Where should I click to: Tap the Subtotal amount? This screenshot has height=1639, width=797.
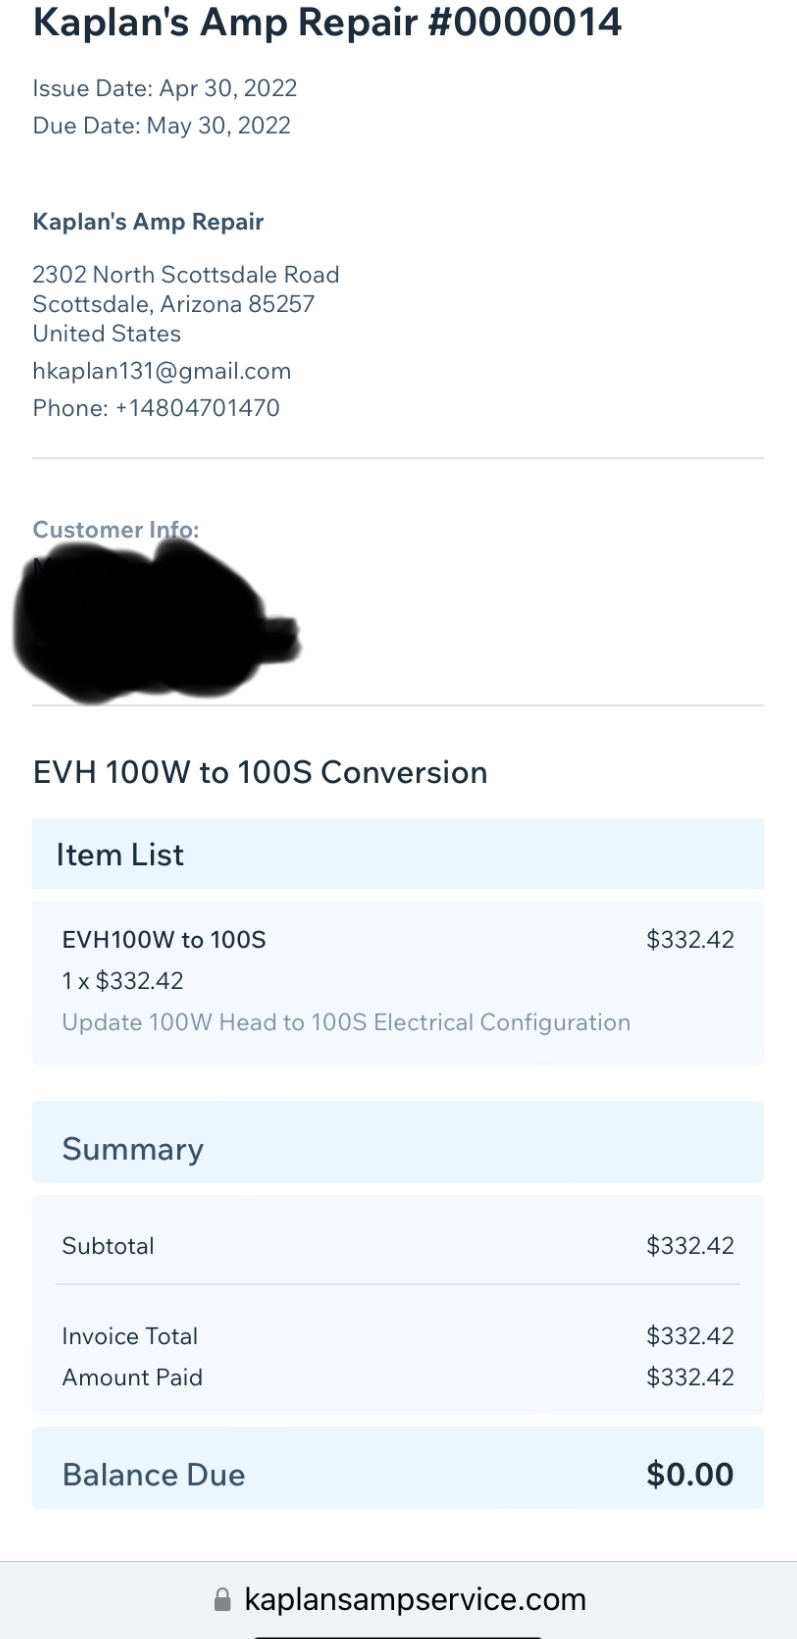(690, 1246)
